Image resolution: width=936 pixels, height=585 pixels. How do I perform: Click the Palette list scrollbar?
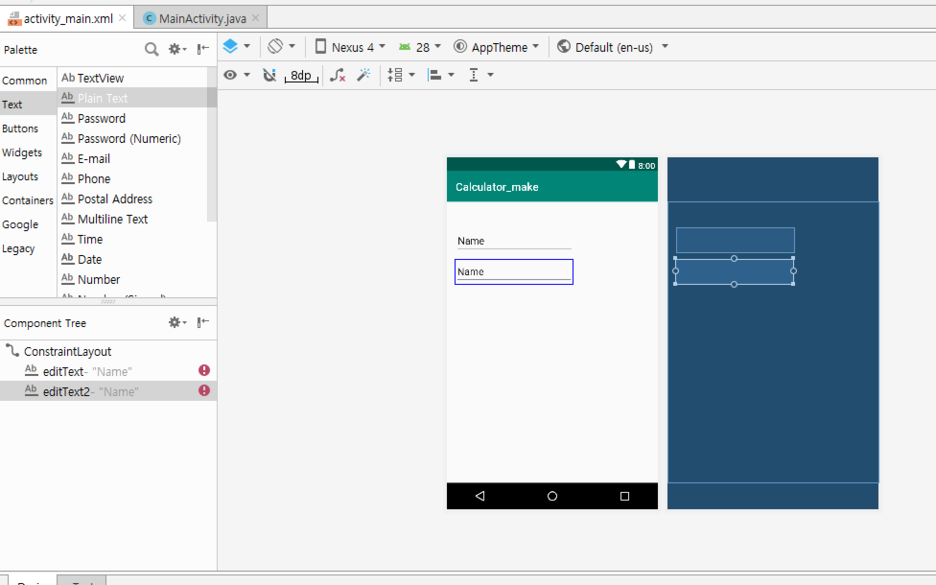[x=212, y=144]
